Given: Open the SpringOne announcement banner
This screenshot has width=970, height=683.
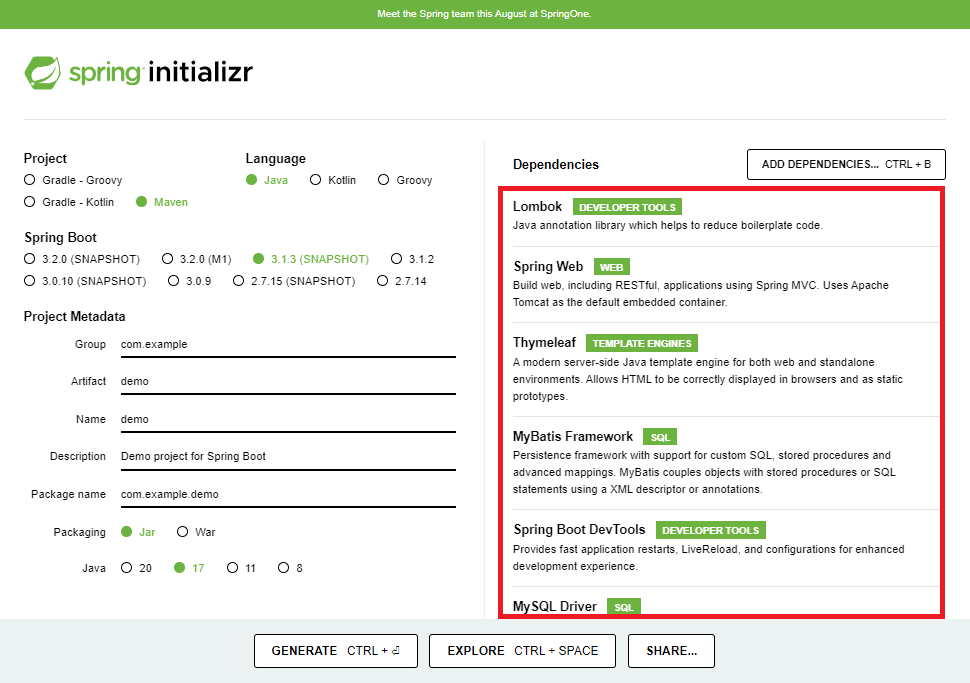Looking at the screenshot, I should (x=484, y=14).
